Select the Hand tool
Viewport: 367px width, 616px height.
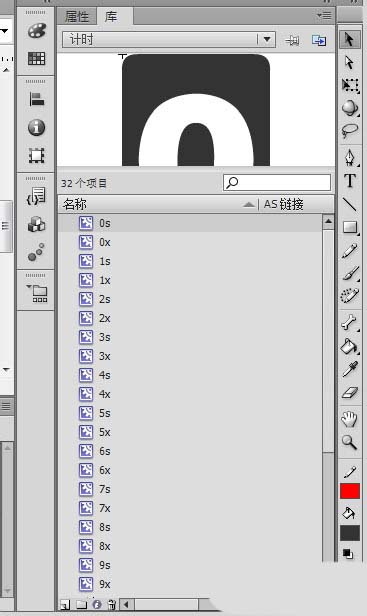349,419
